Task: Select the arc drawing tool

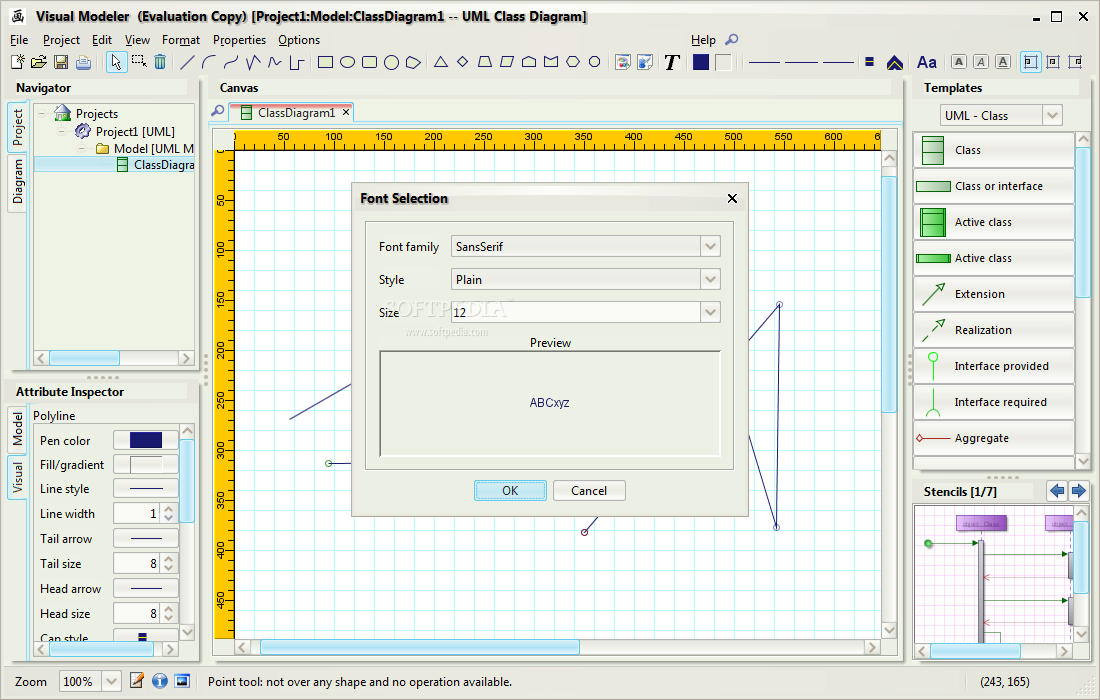Action: click(x=208, y=62)
